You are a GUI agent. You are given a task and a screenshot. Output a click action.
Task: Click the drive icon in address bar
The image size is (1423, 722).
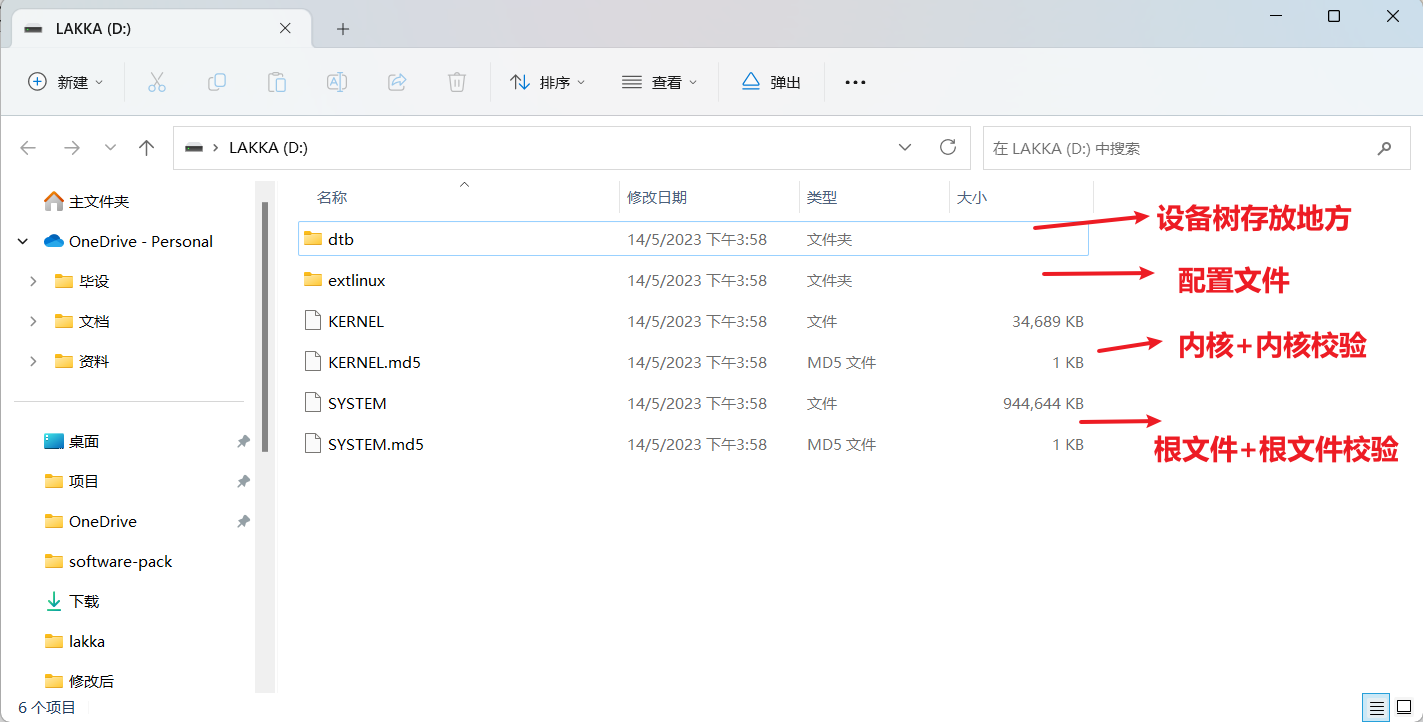[x=194, y=148]
